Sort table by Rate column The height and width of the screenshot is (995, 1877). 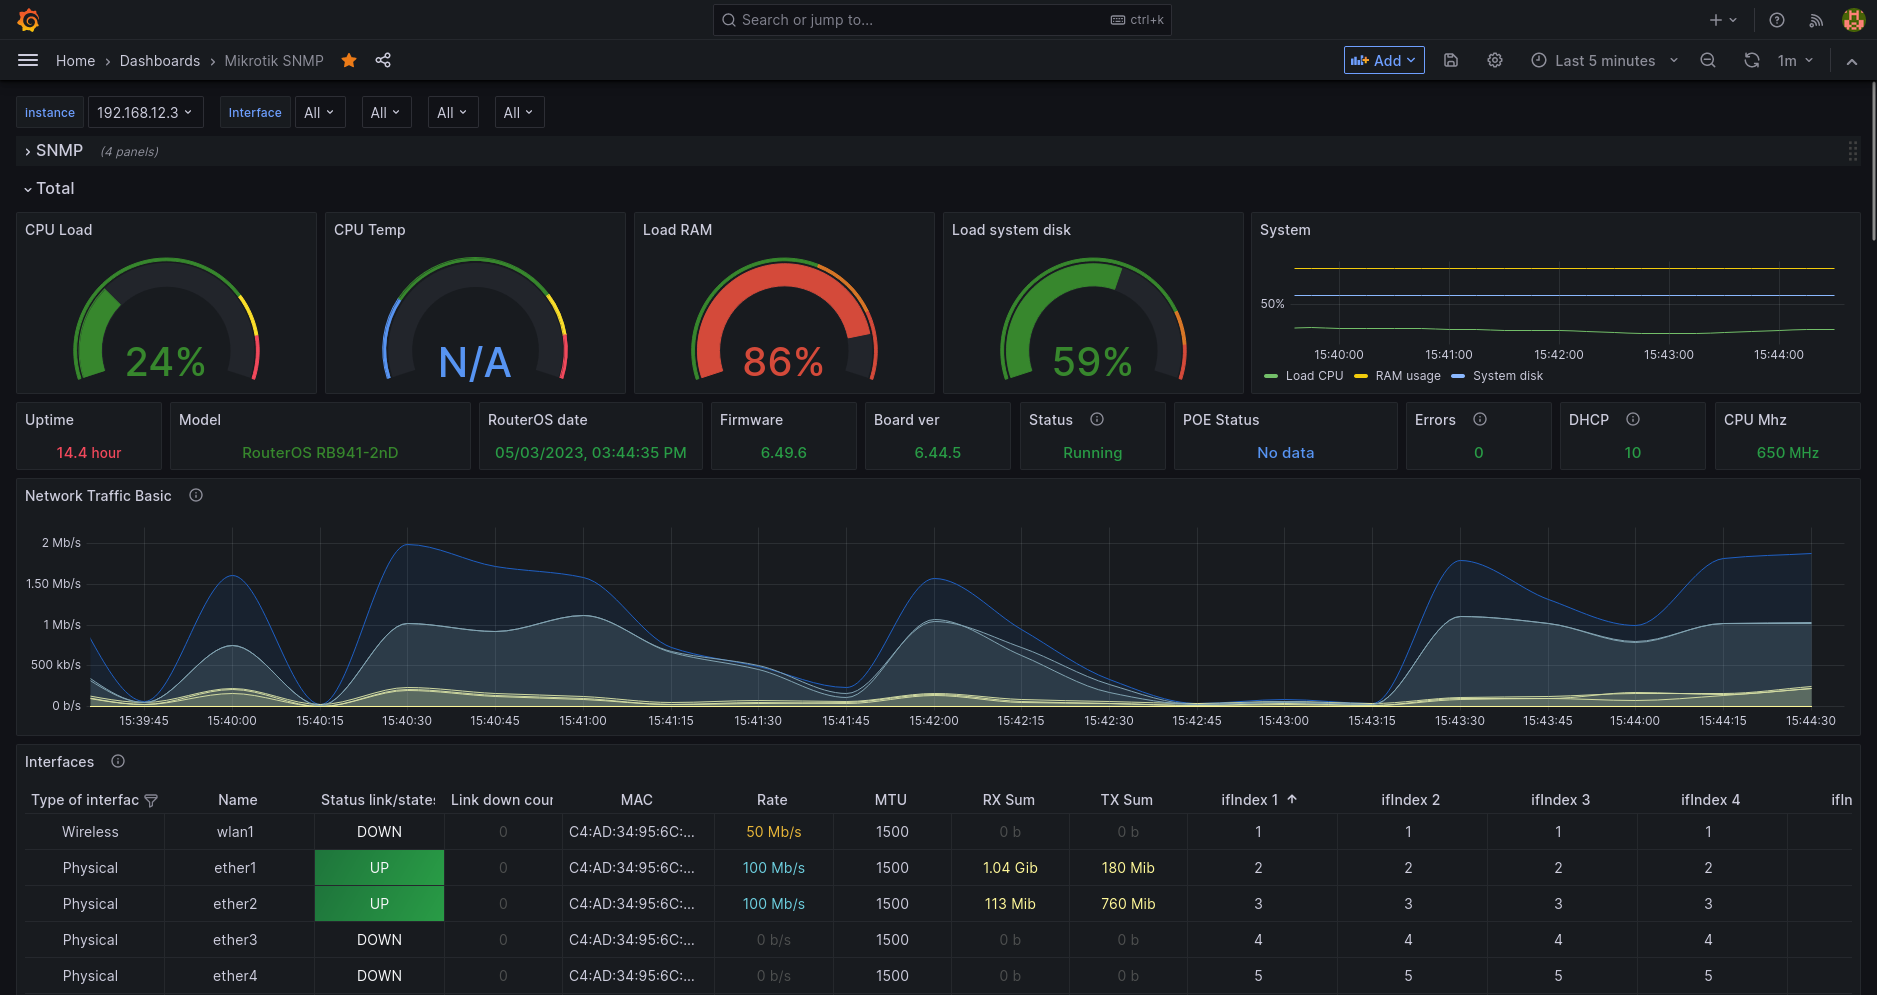772,800
